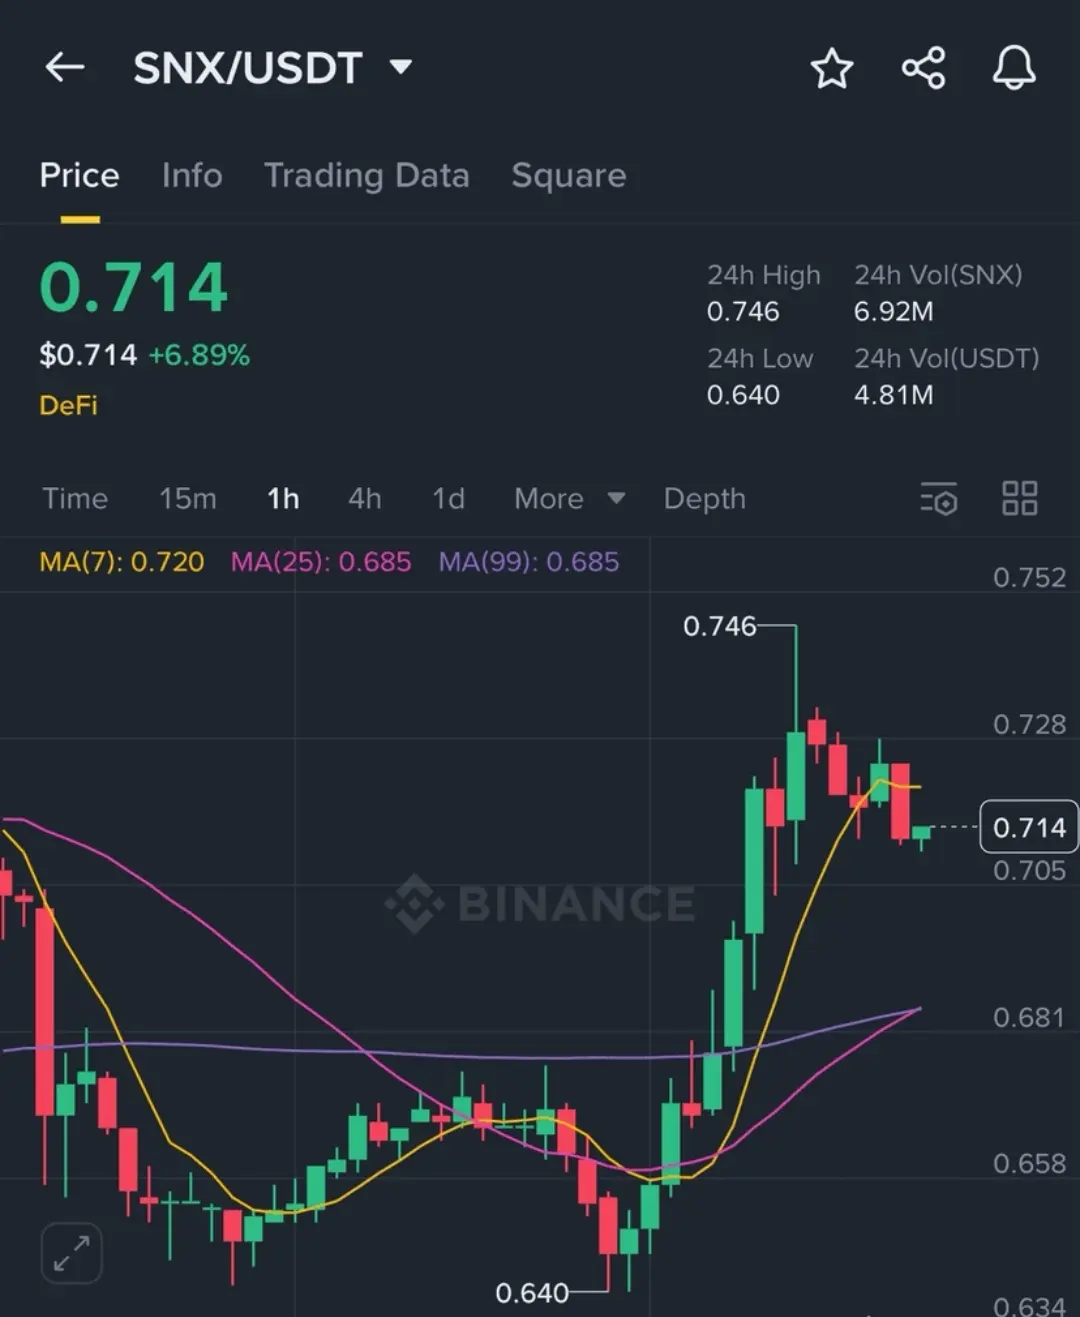Image resolution: width=1080 pixels, height=1317 pixels.
Task: Select the 15m interval
Action: coord(187,498)
